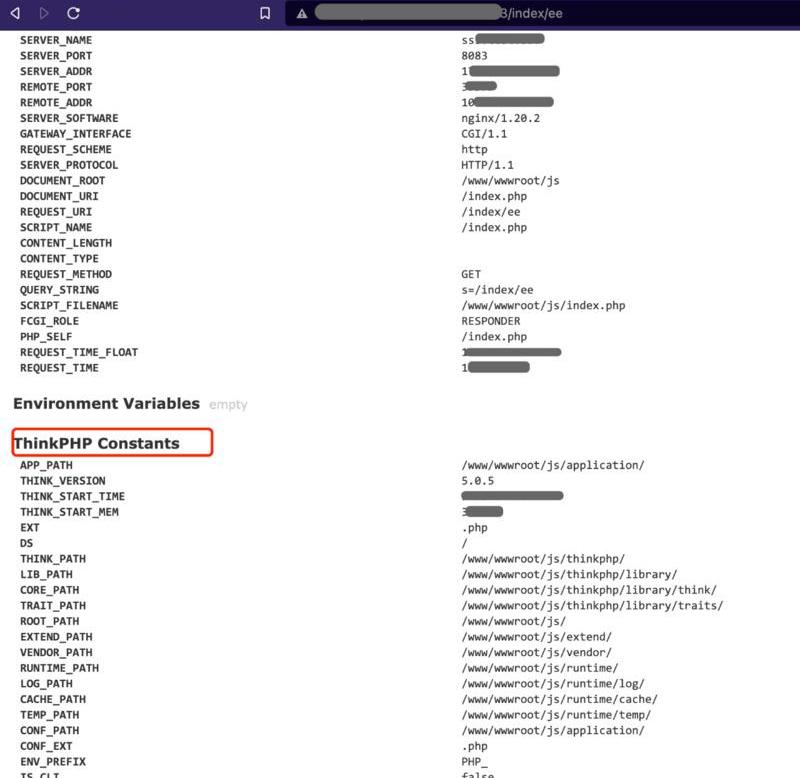Click the RUNTIME_PATH value /www/wwwroot/js/runtime/
Viewport: 800px width, 778px height.
click(539, 668)
